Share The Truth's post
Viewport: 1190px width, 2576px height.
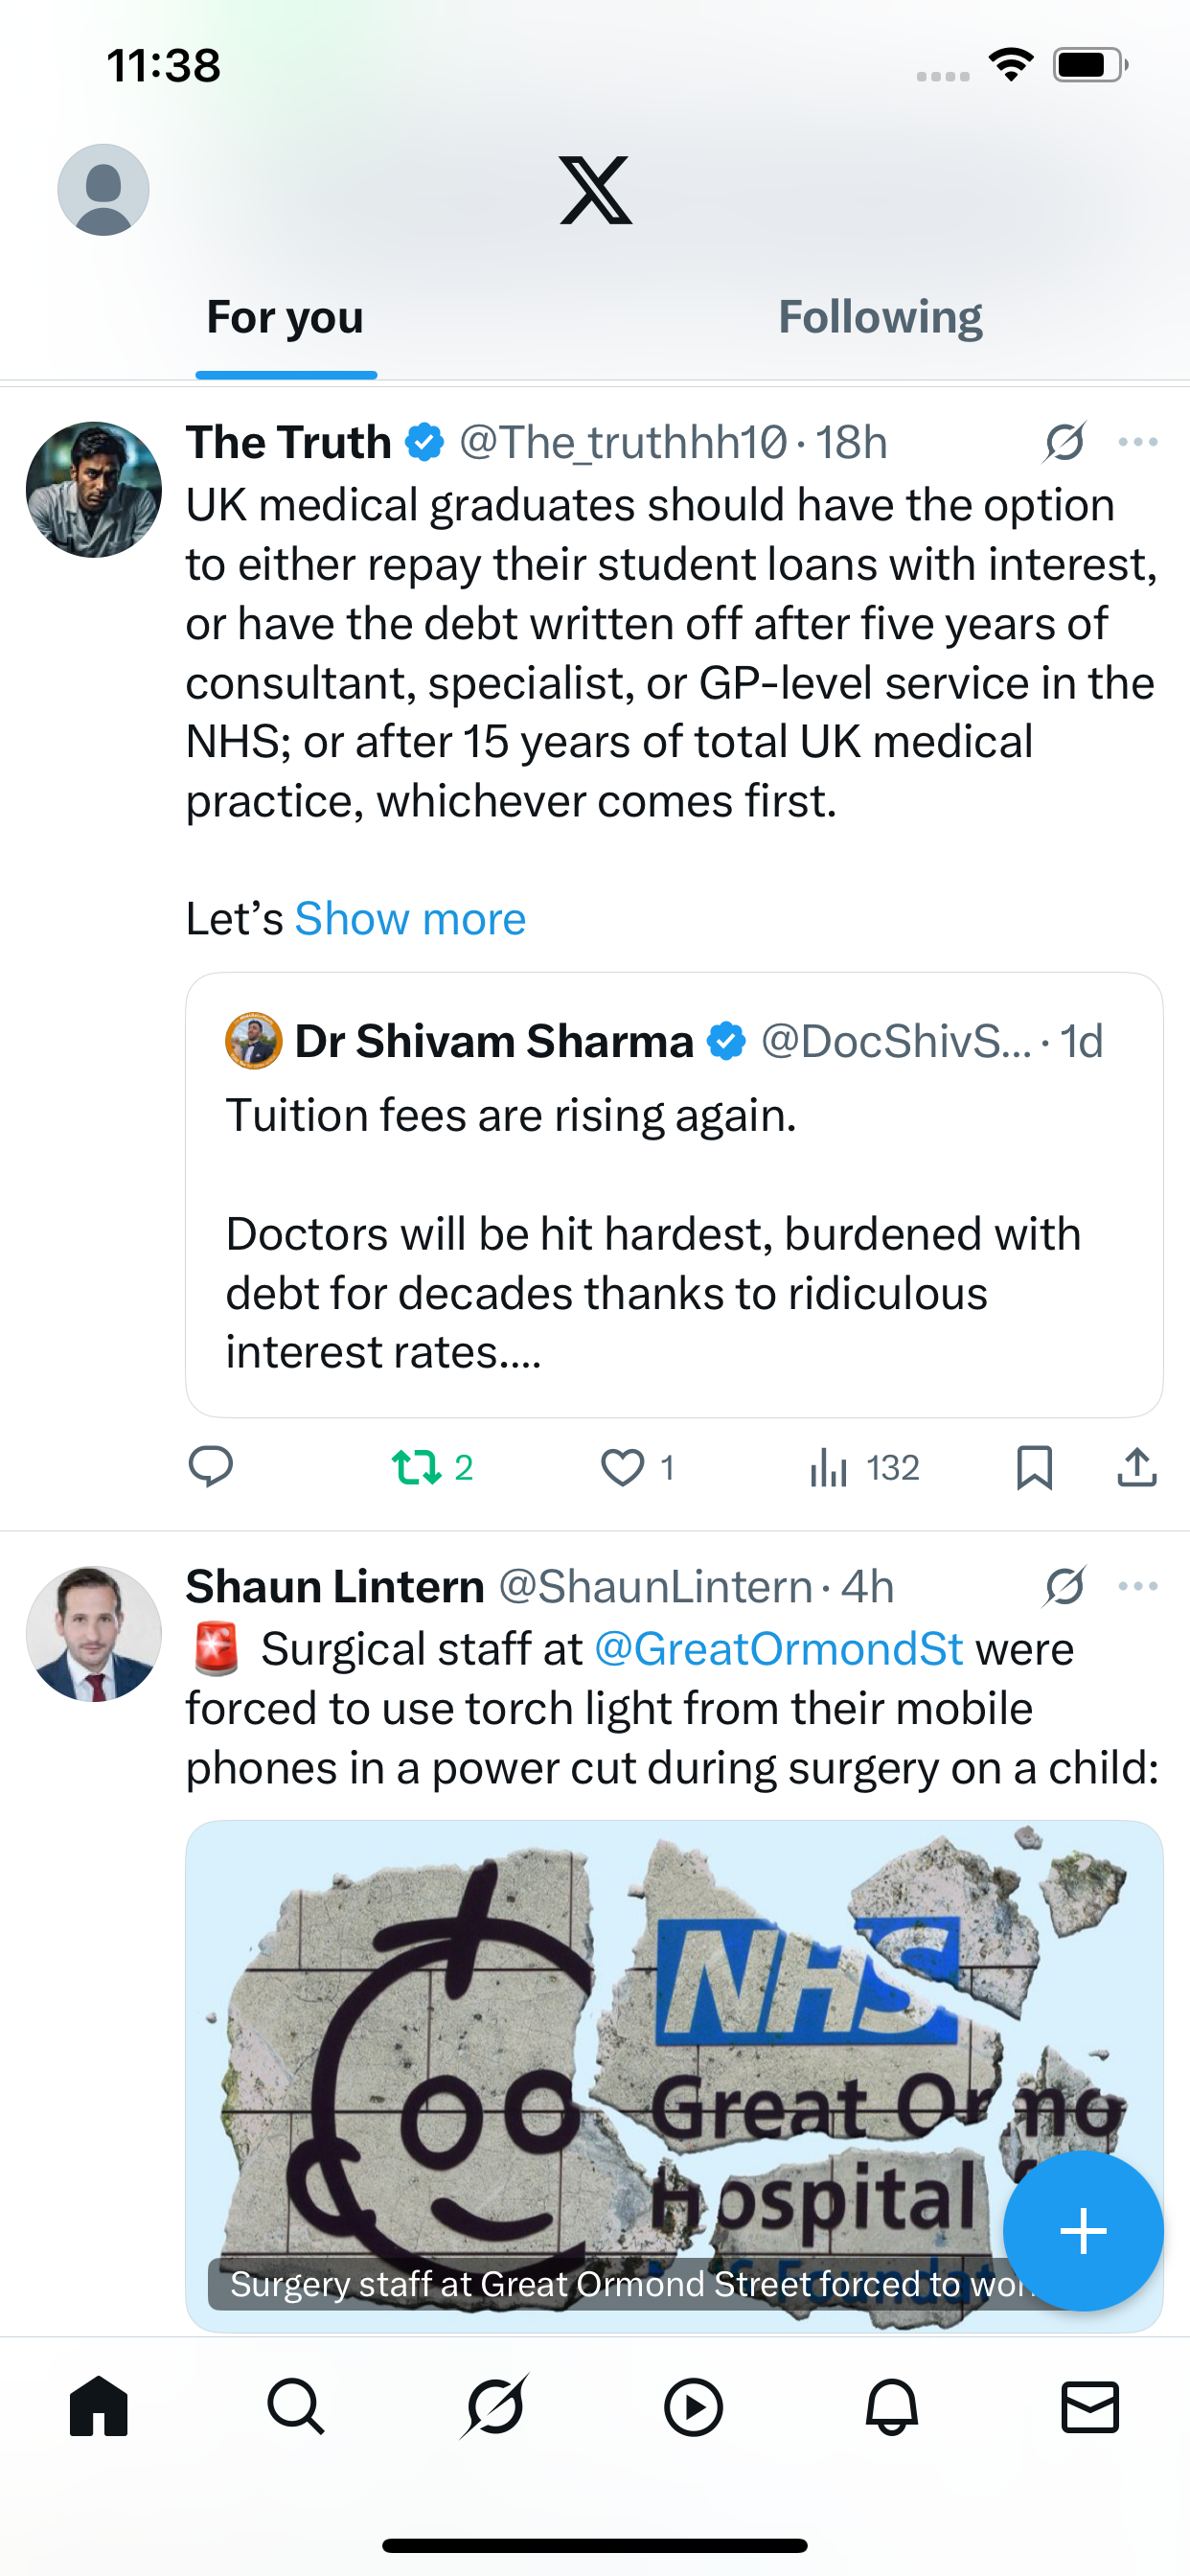1137,1467
